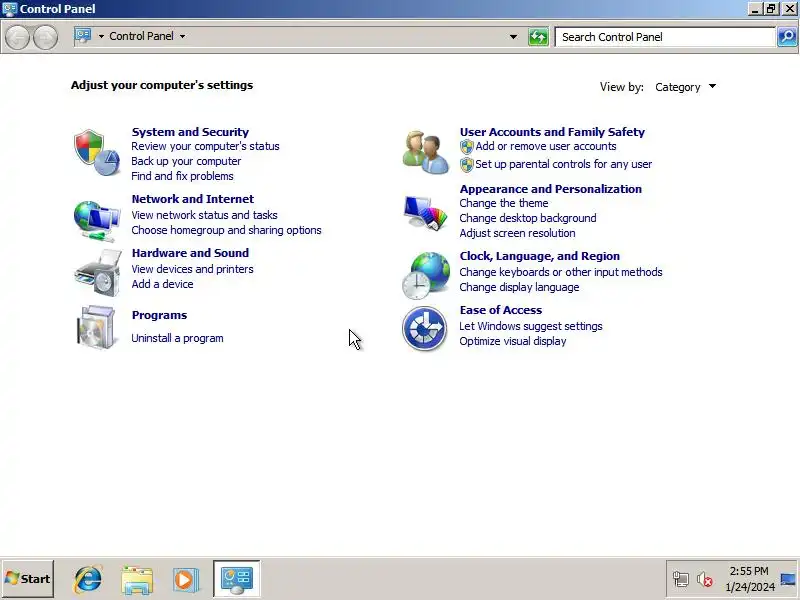Open the Programs category heading
This screenshot has width=800, height=600.
[x=159, y=315]
